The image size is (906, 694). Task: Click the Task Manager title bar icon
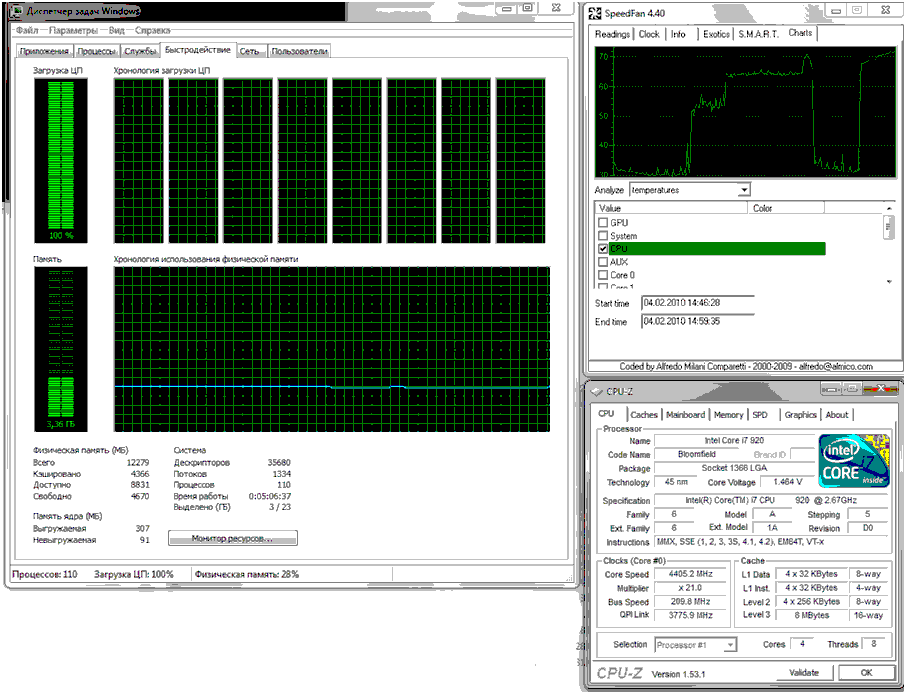tap(17, 11)
